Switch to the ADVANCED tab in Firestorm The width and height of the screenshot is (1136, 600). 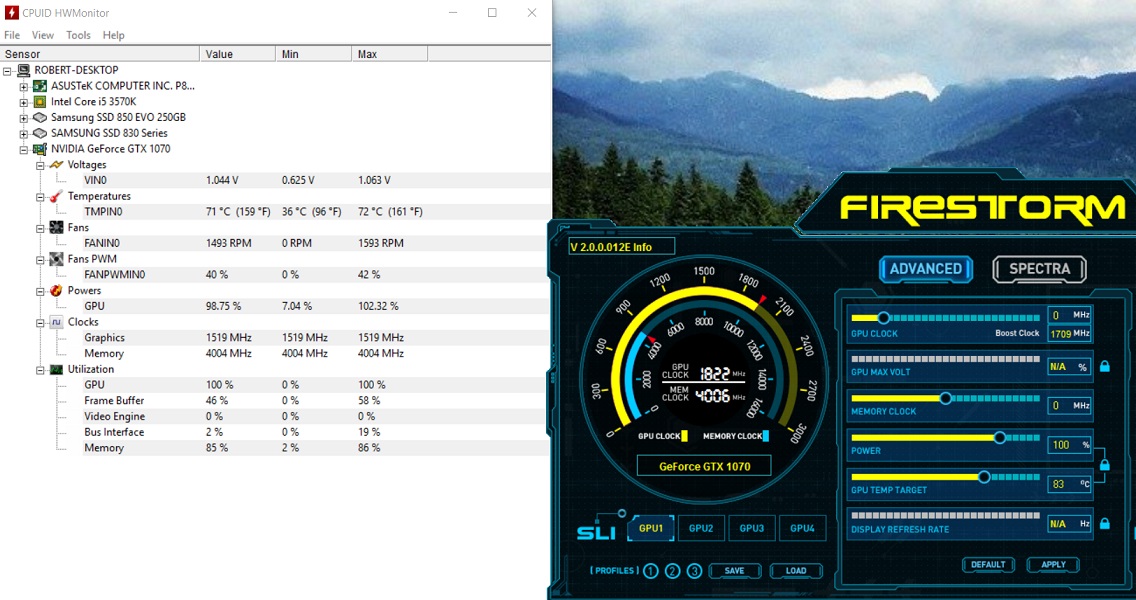pos(926,269)
